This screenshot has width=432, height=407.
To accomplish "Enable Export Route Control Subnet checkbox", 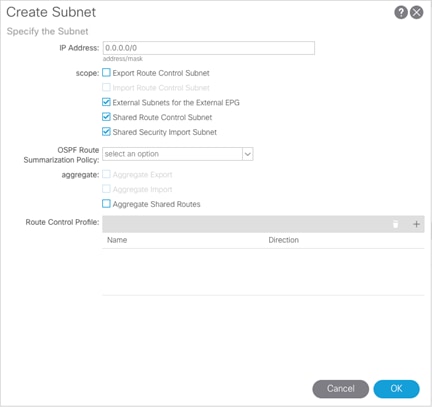I will point(106,73).
